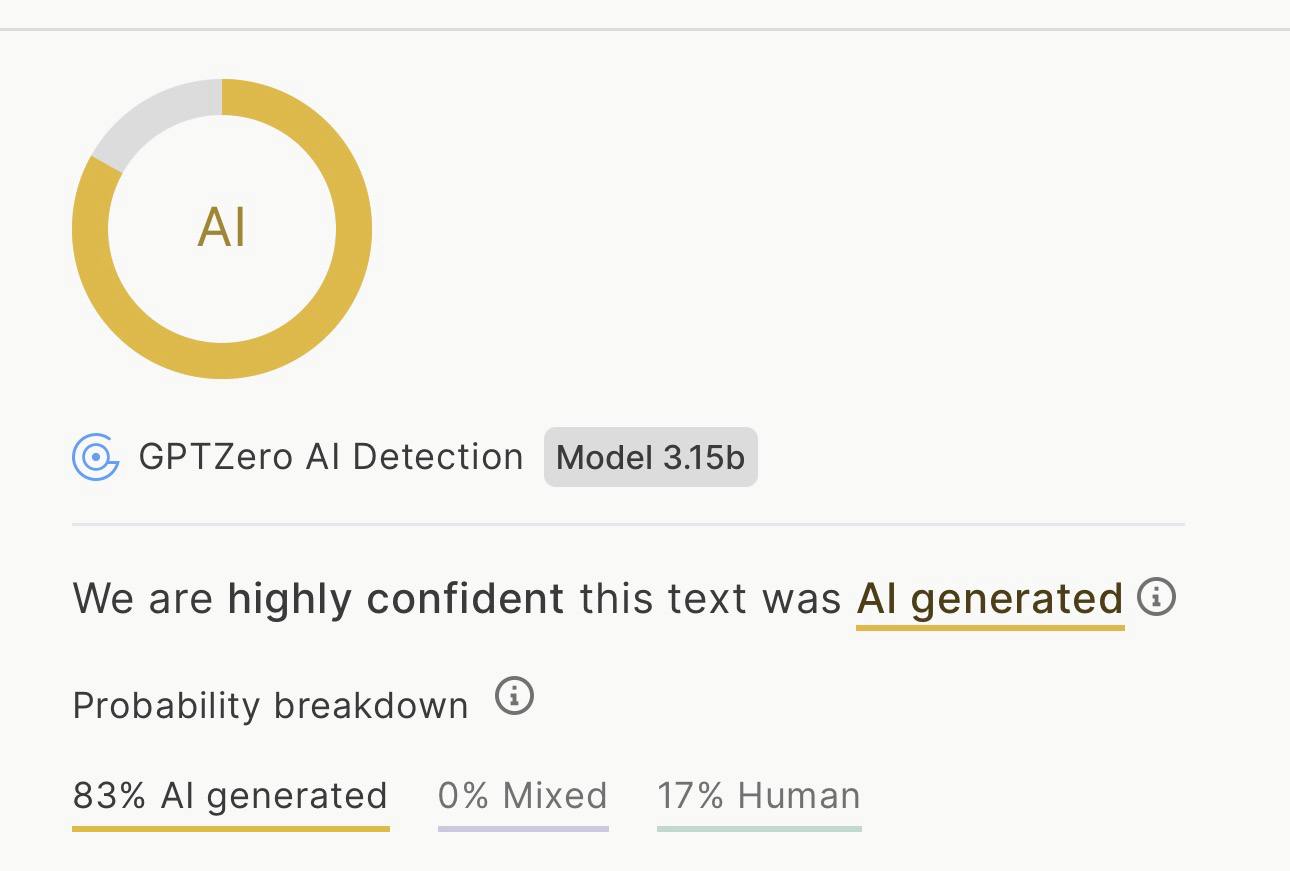
Task: Click green bar under 17% Human
Action: tap(759, 828)
